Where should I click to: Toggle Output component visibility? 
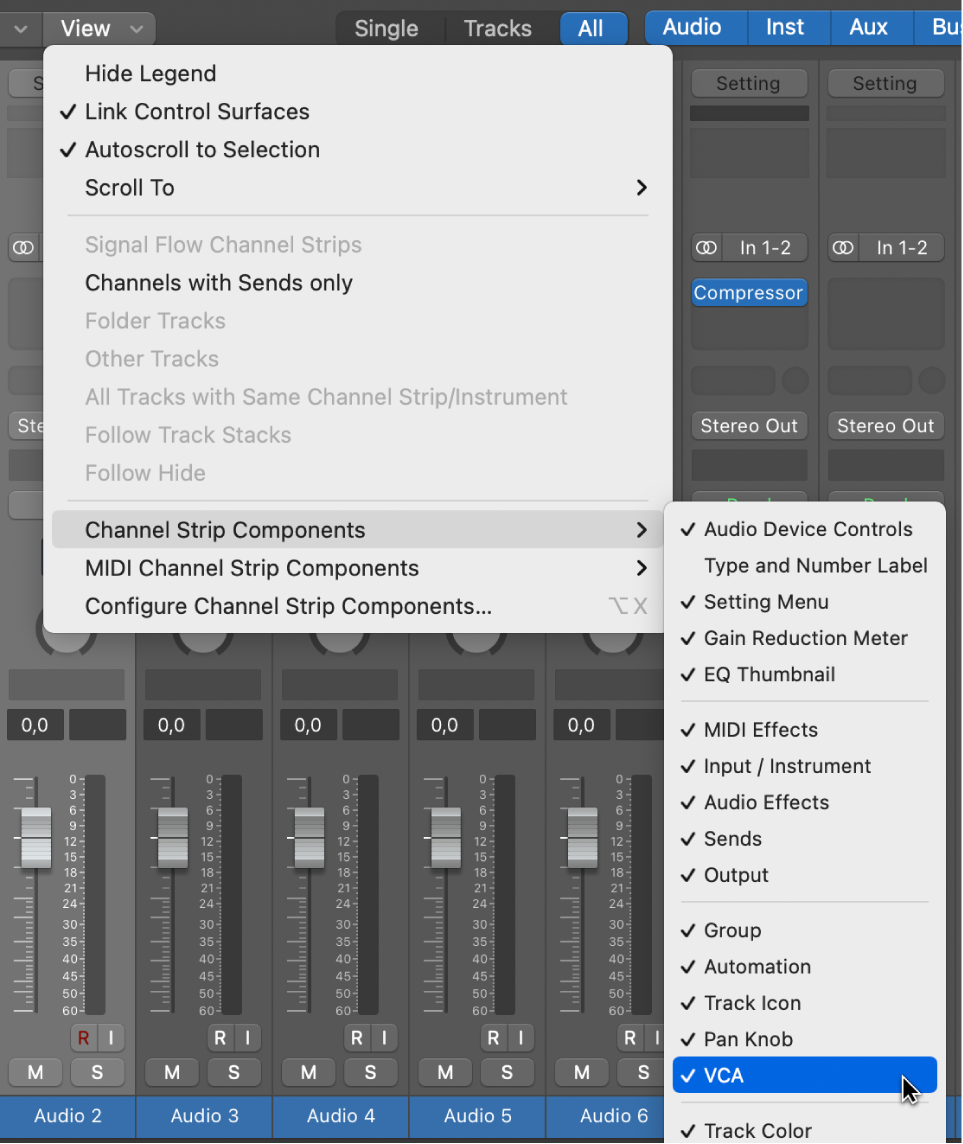point(805,876)
